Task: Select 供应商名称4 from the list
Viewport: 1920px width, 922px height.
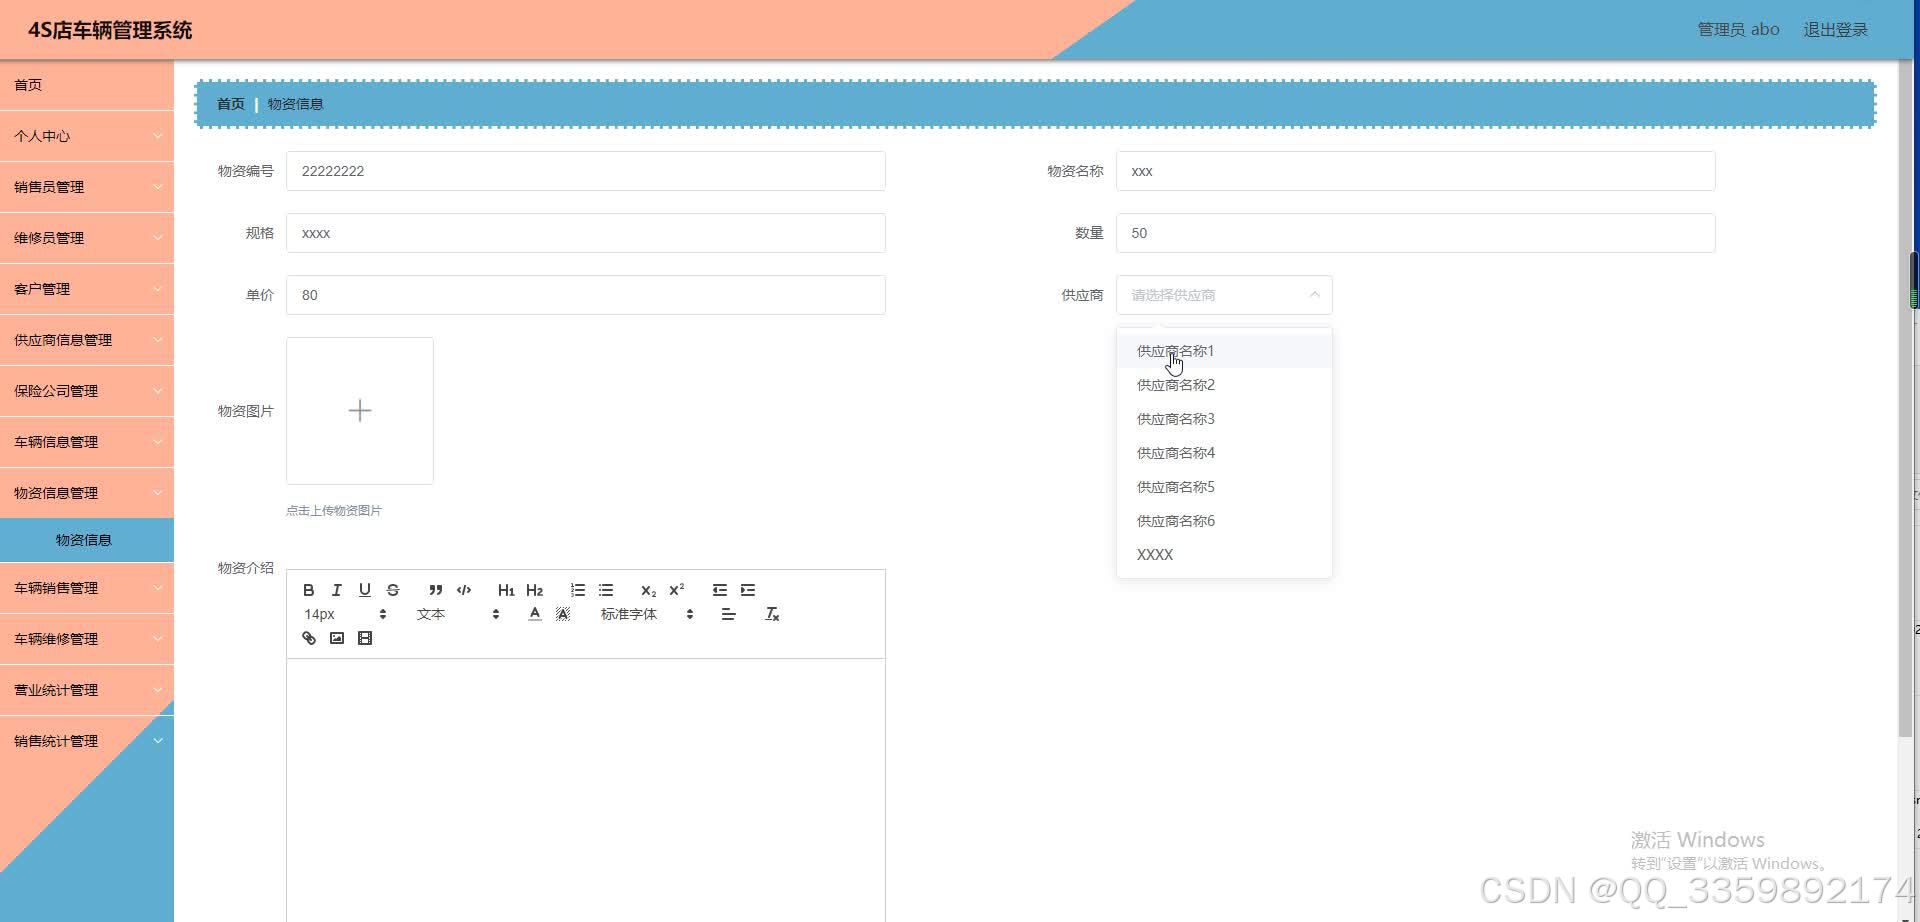Action: [1224, 453]
